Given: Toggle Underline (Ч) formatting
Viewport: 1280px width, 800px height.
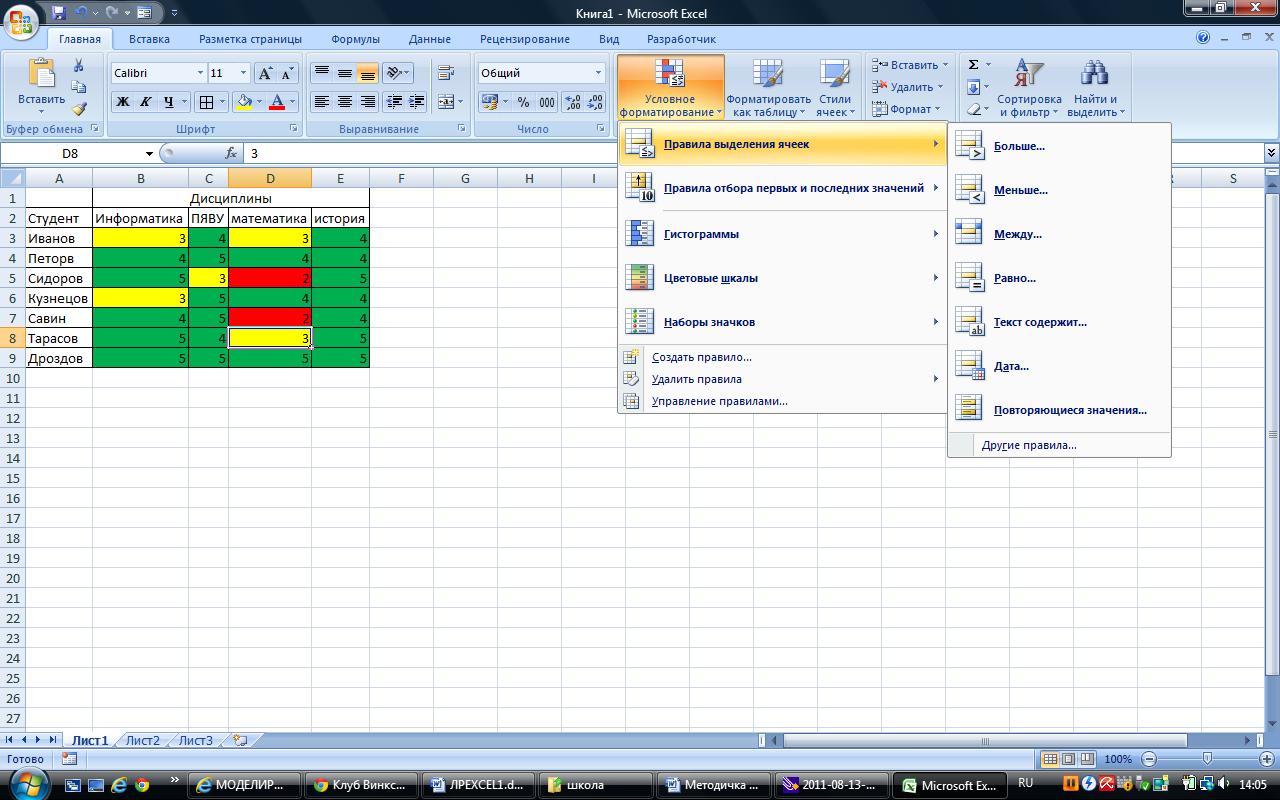Looking at the screenshot, I should point(169,102).
